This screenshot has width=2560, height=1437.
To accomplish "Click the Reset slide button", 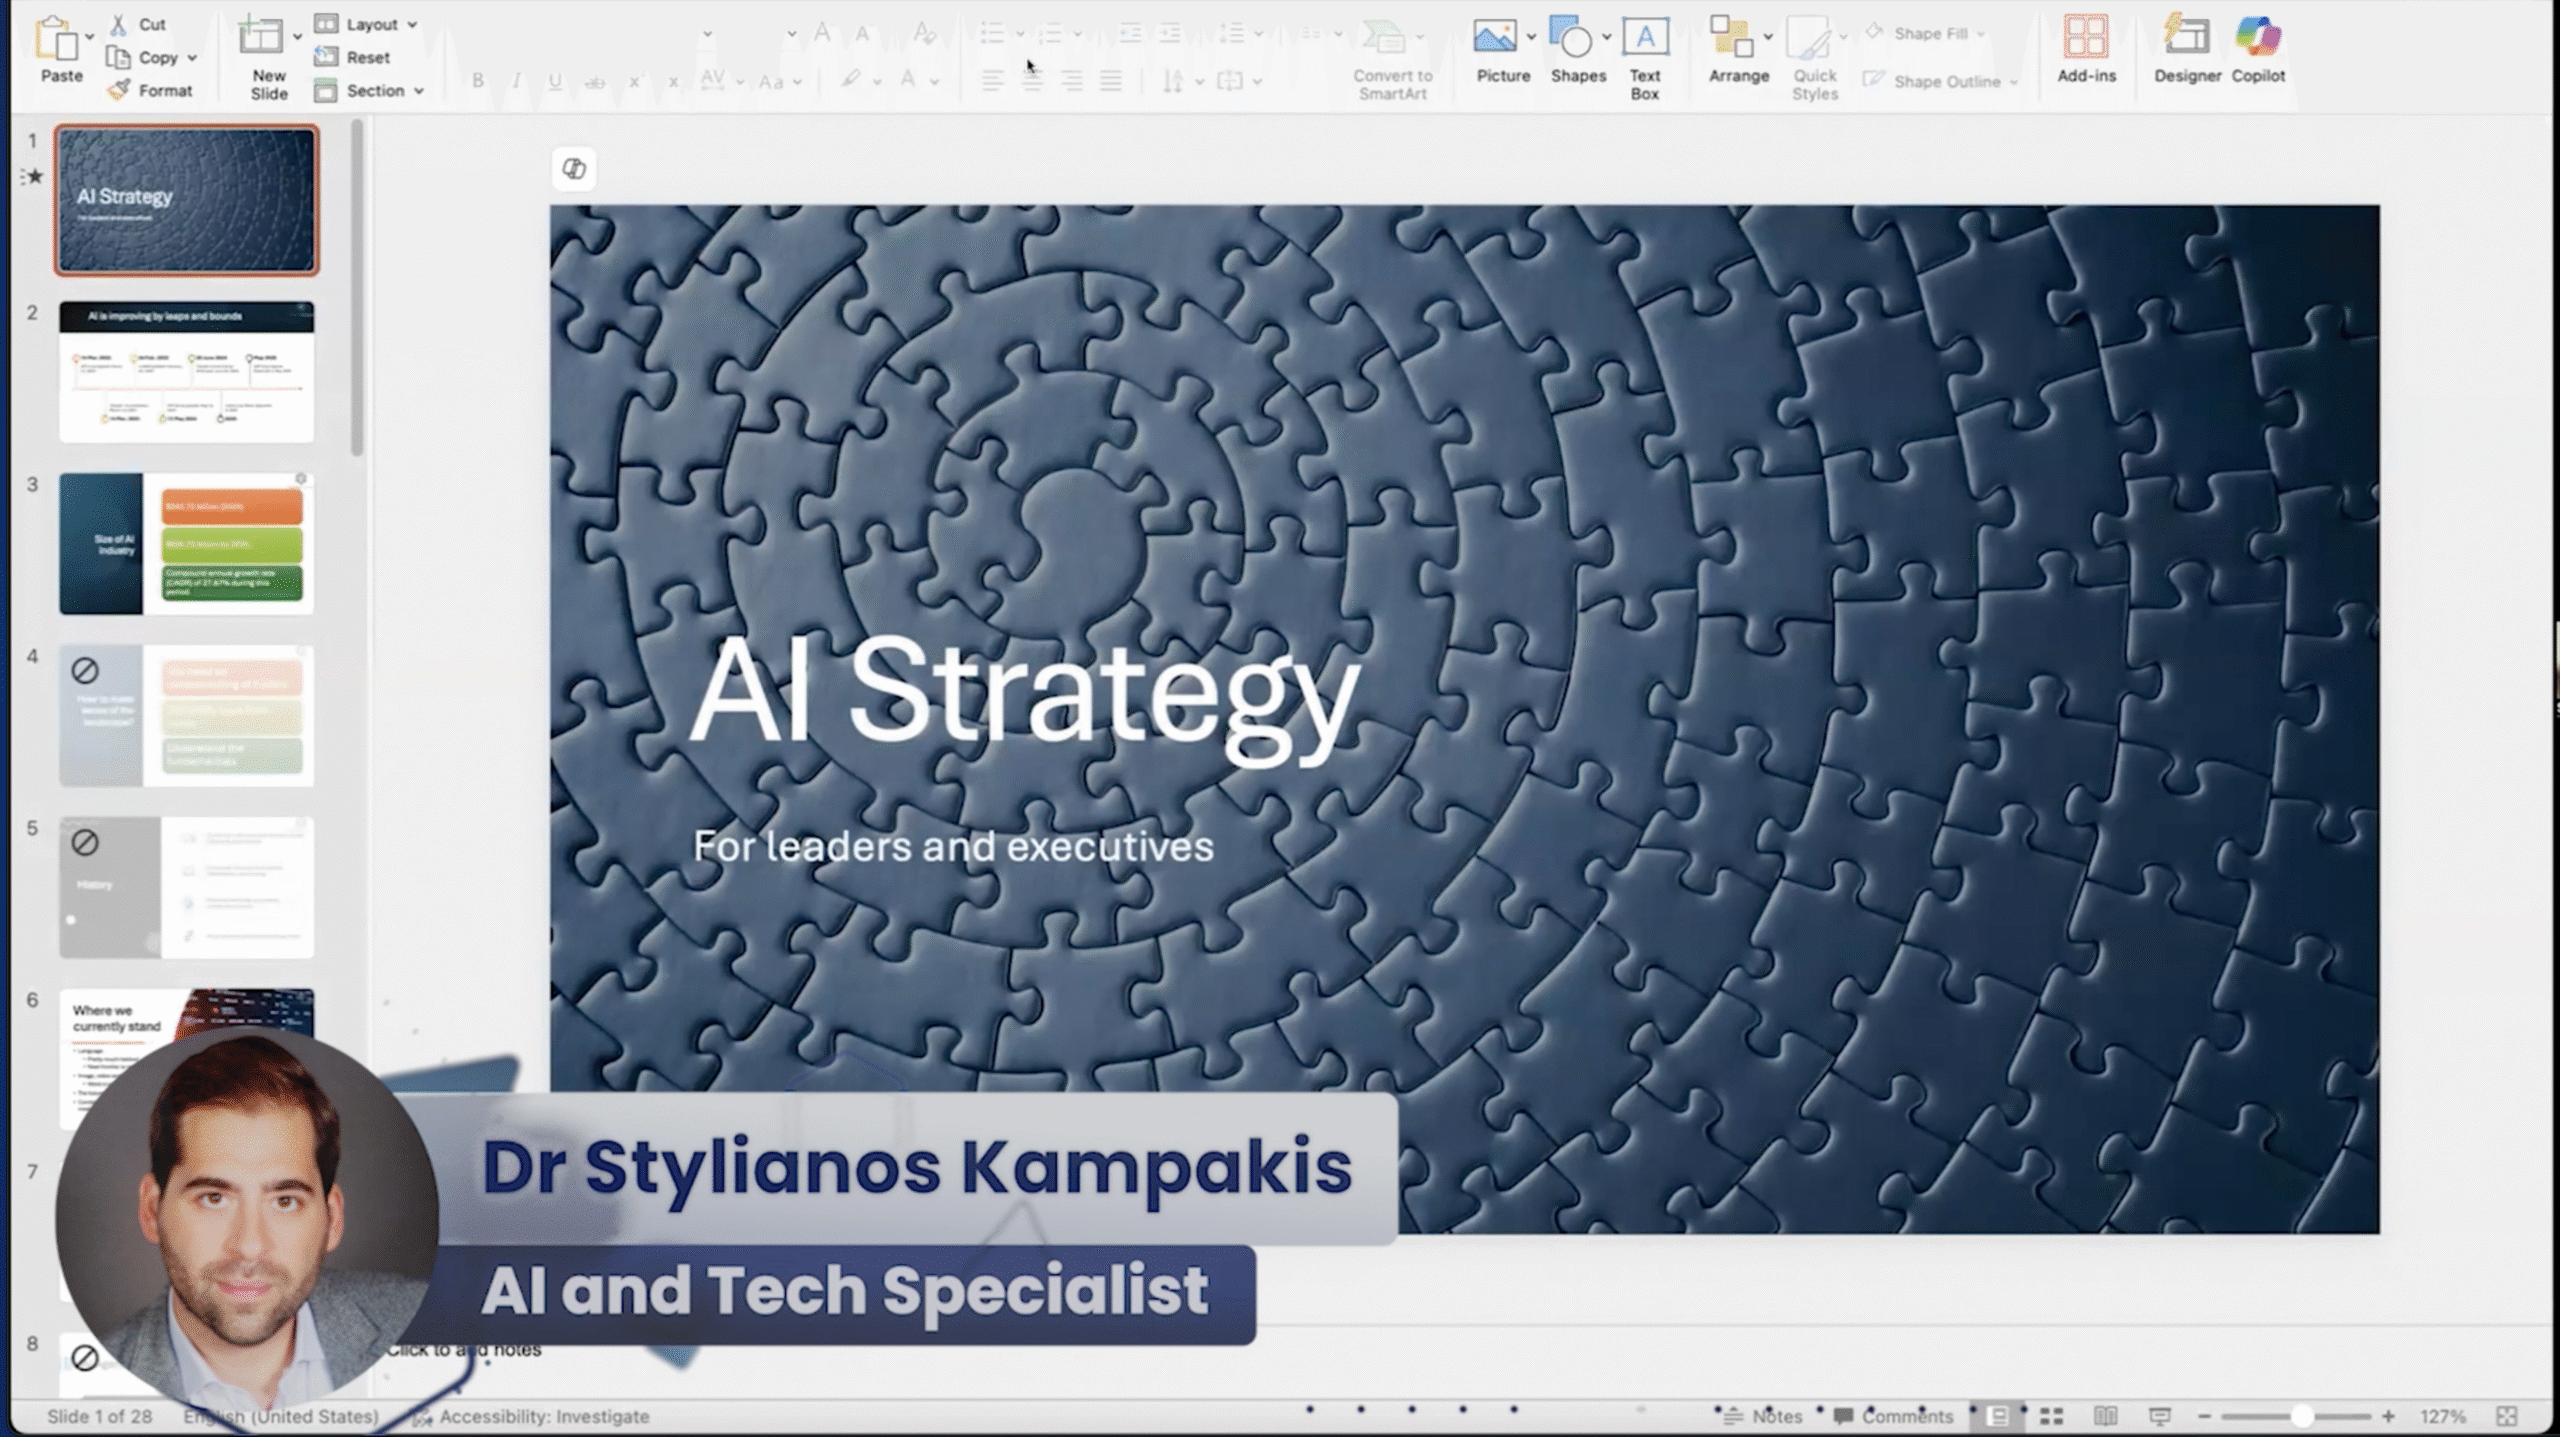I will (353, 57).
